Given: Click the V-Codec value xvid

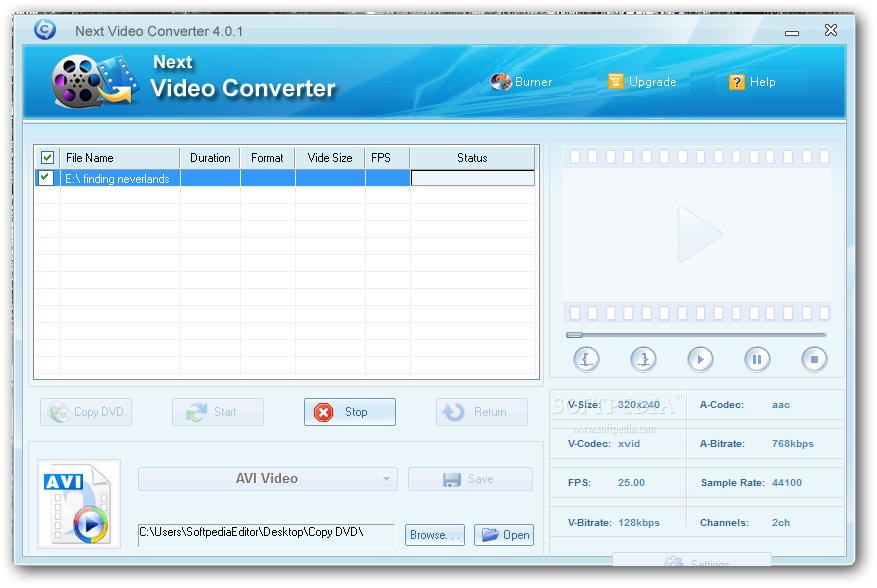Looking at the screenshot, I should [x=629, y=444].
